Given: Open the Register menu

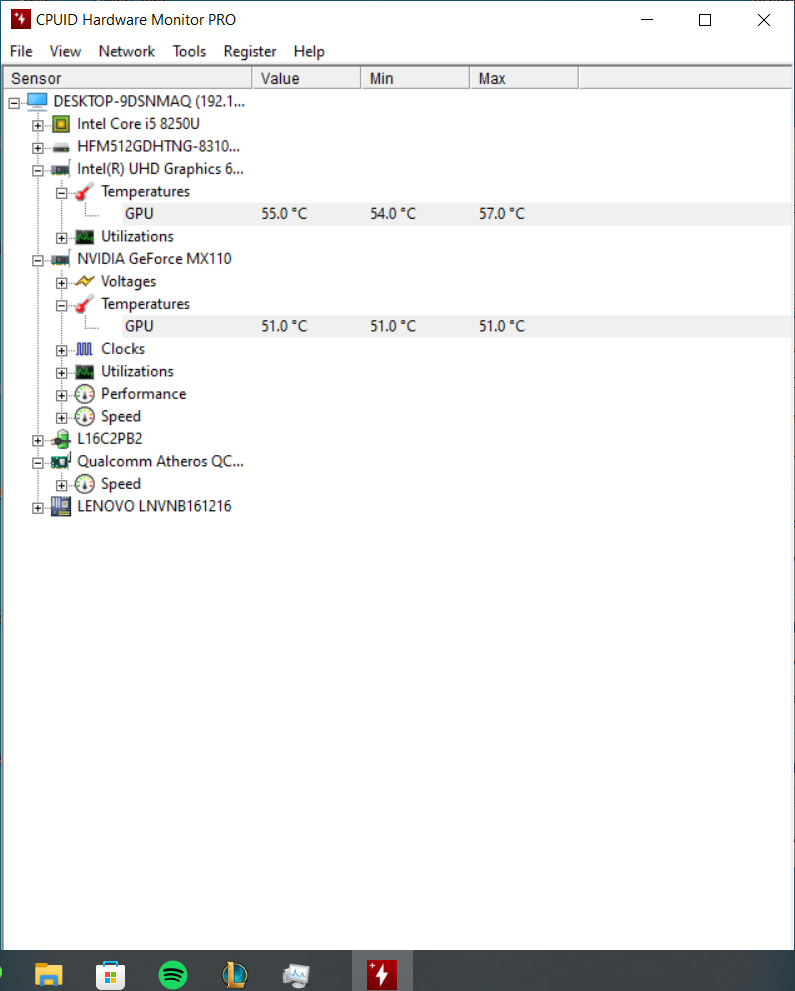Looking at the screenshot, I should [250, 51].
